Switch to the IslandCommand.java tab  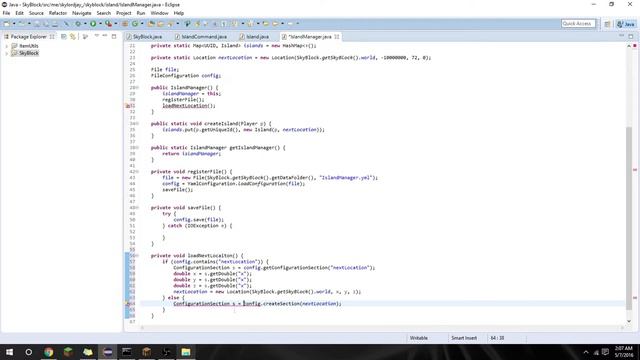200,37
